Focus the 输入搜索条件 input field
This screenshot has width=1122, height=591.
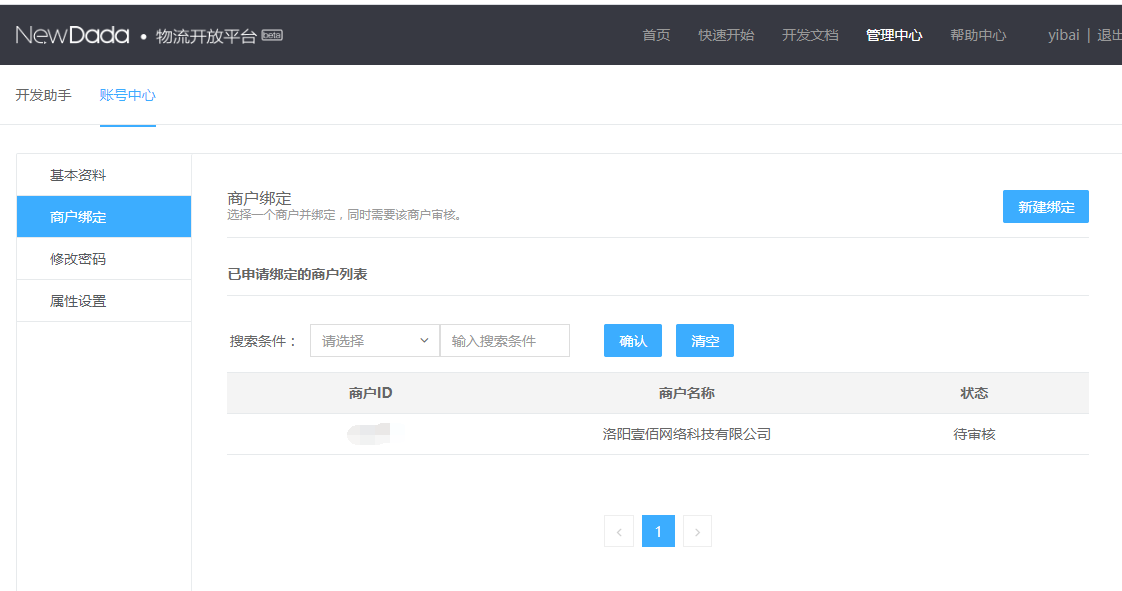[x=505, y=341]
